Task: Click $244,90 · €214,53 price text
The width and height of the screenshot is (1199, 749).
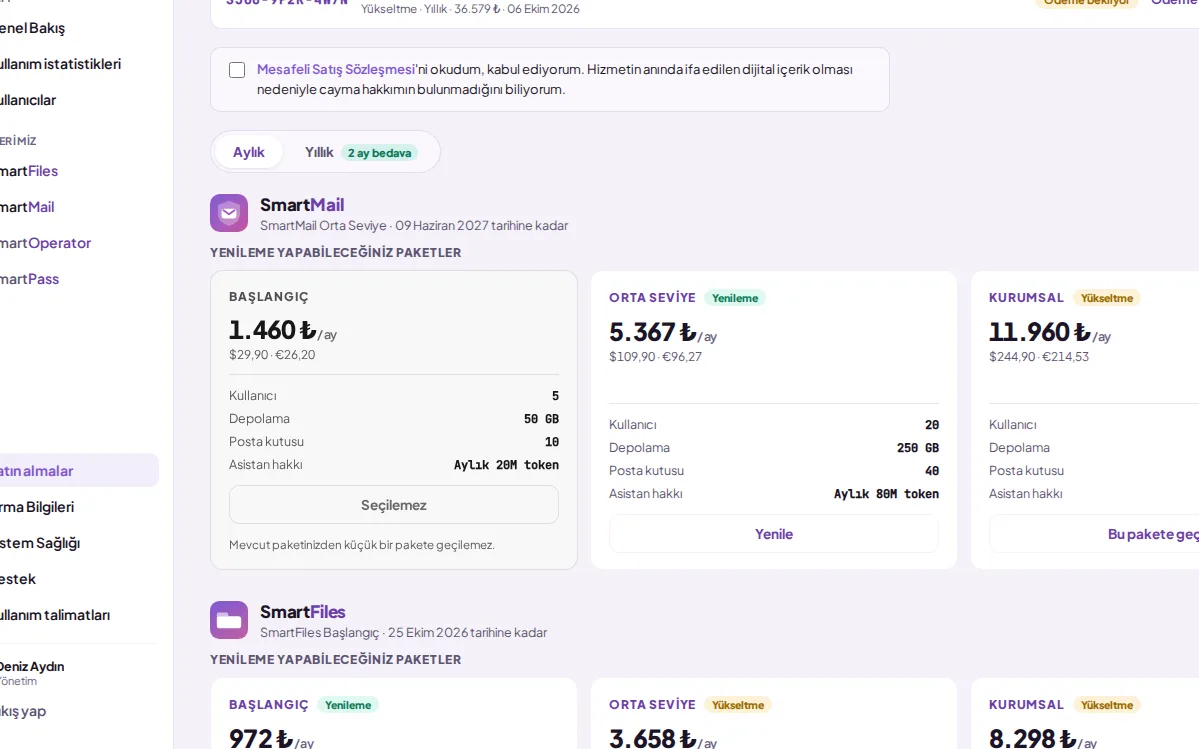Action: click(x=1038, y=356)
